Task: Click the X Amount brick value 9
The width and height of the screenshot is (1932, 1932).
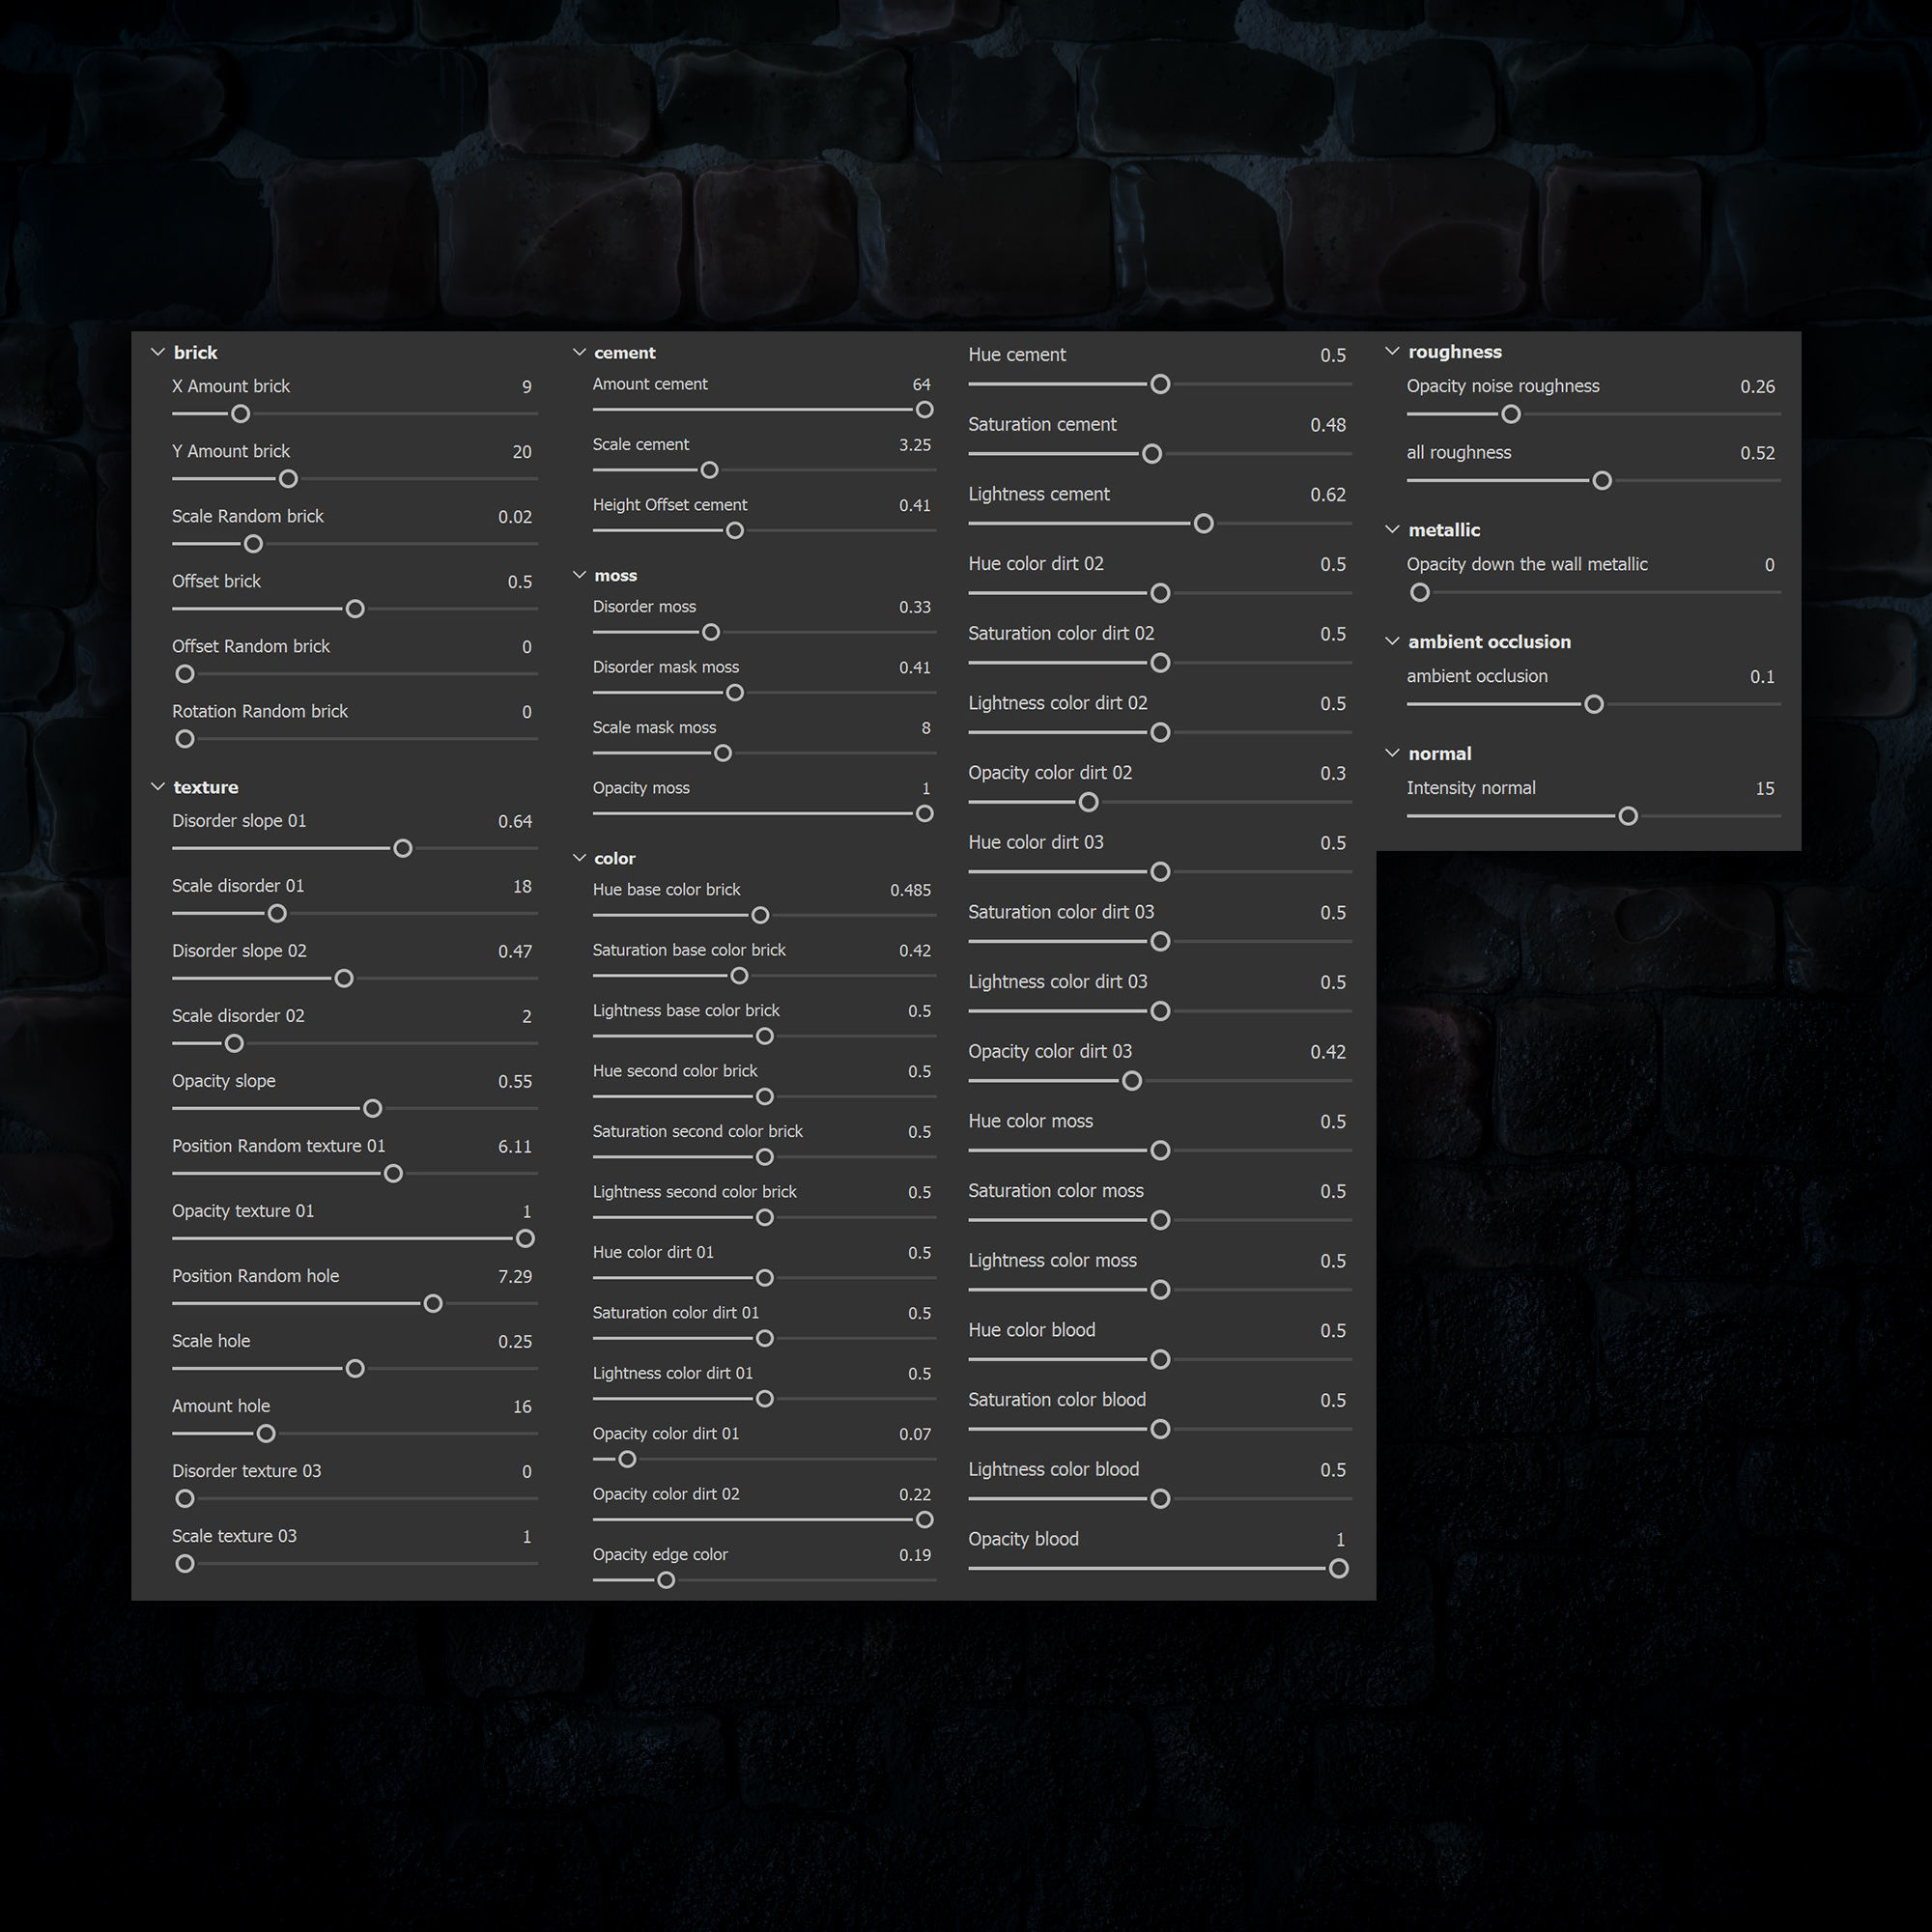Action: pyautogui.click(x=527, y=387)
